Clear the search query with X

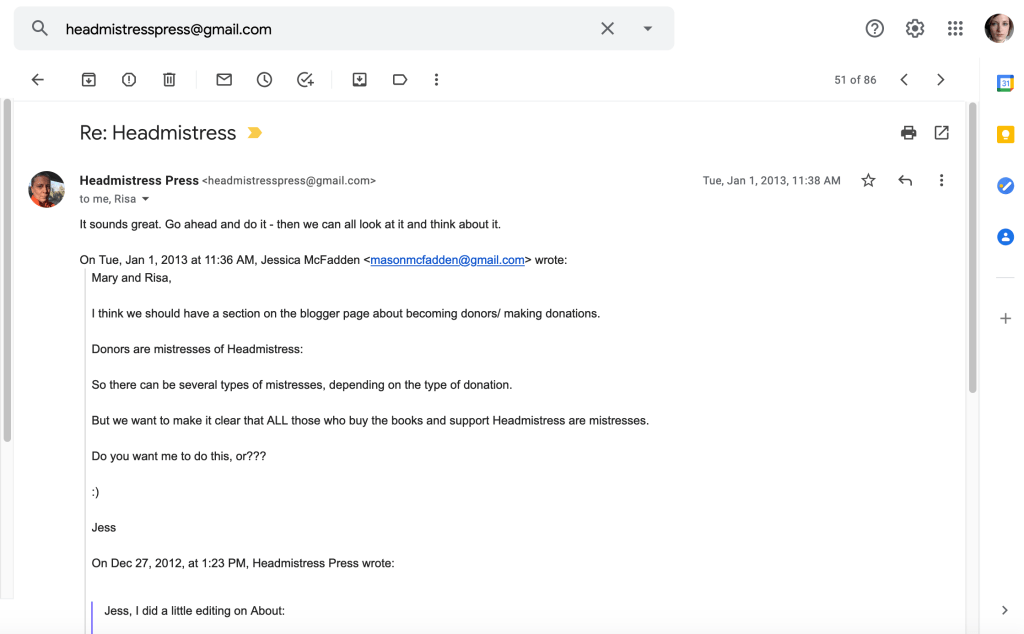click(607, 29)
